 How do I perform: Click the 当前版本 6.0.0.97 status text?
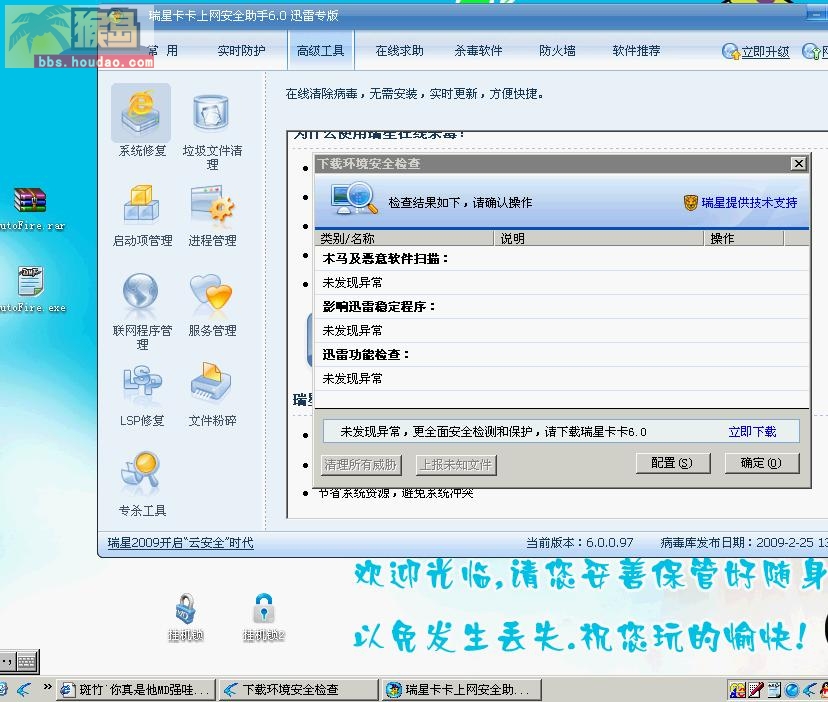click(x=579, y=542)
